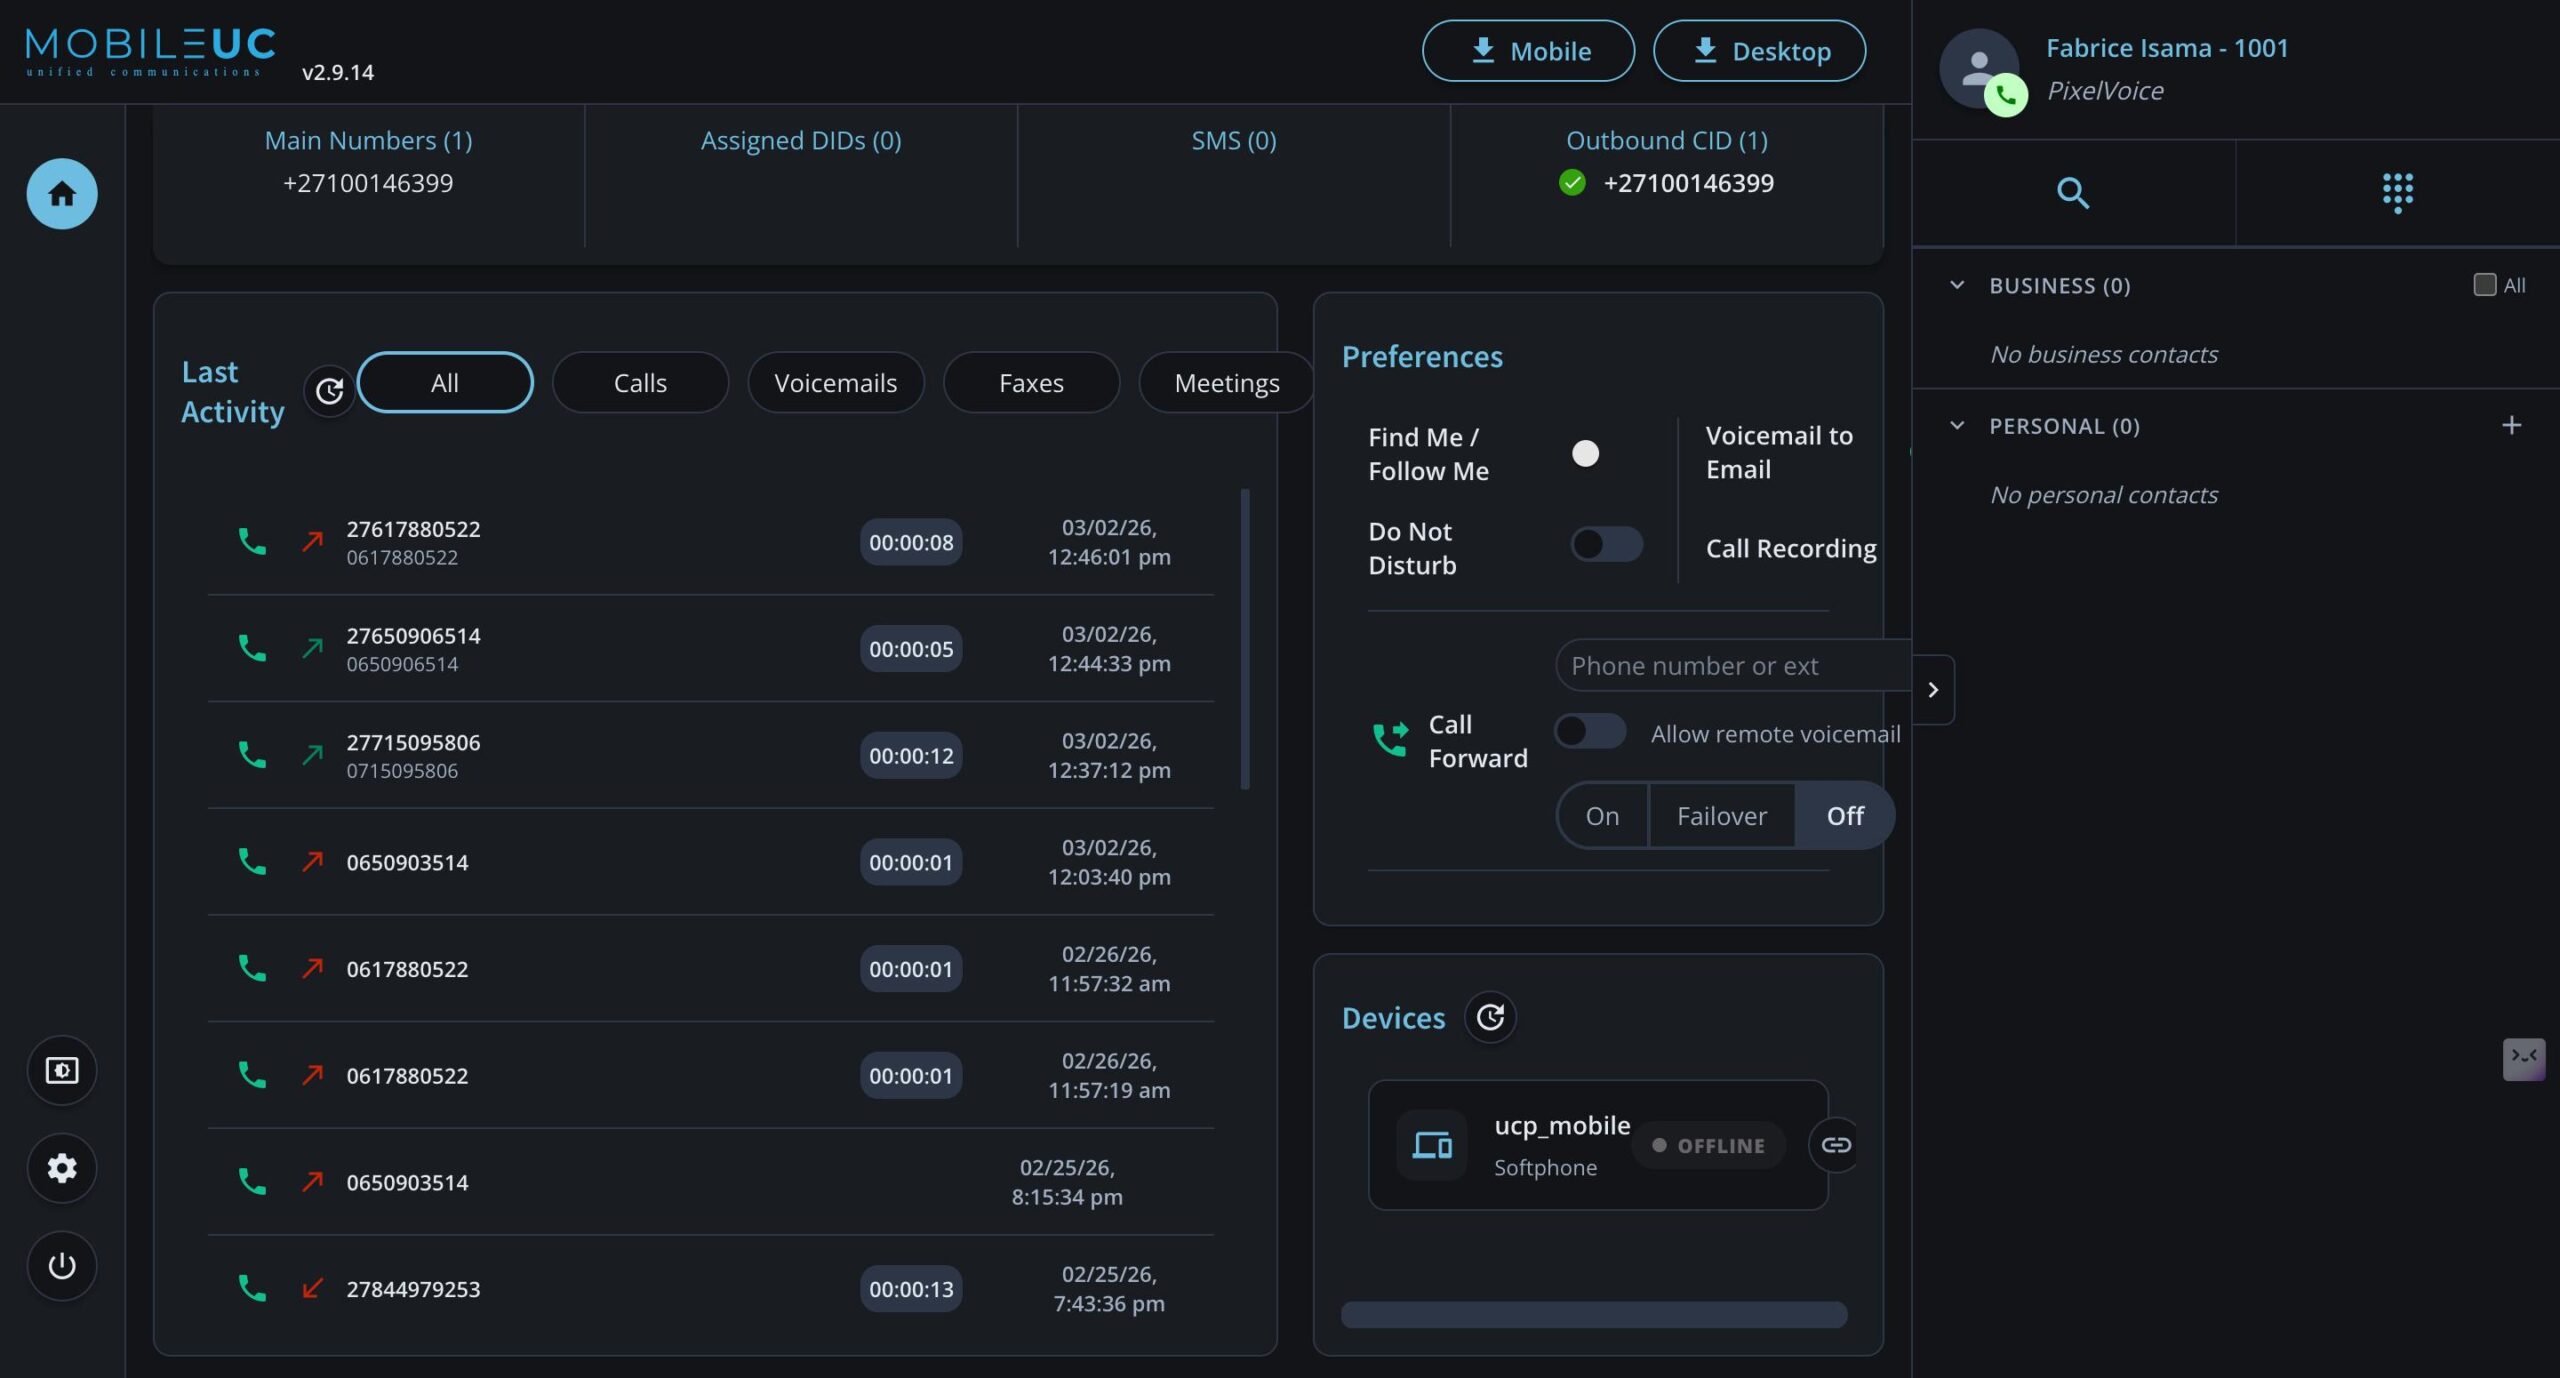This screenshot has width=2560, height=1378.
Task: Select the Meetings activity filter
Action: (x=1226, y=383)
